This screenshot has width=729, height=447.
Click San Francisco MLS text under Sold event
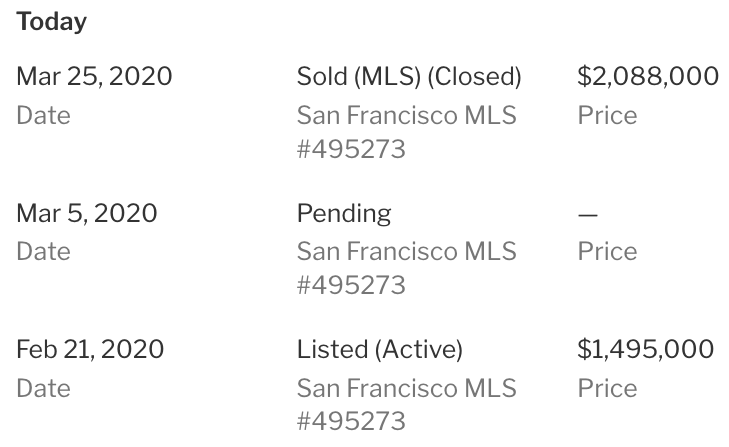406,115
